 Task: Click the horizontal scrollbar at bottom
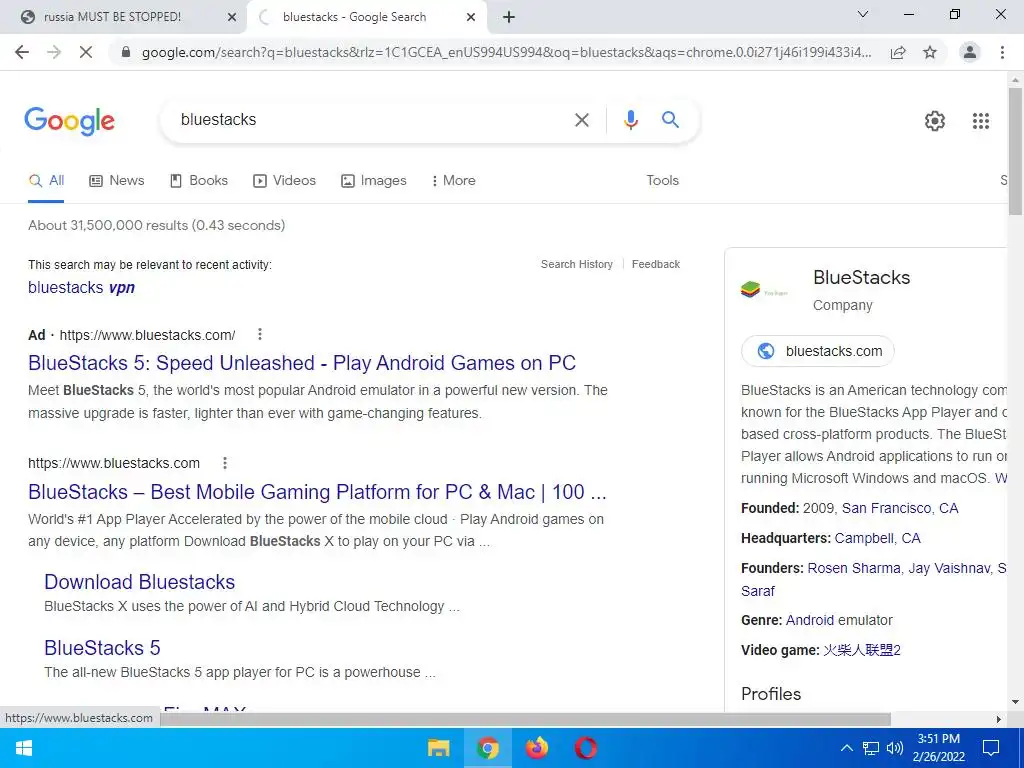coord(526,719)
